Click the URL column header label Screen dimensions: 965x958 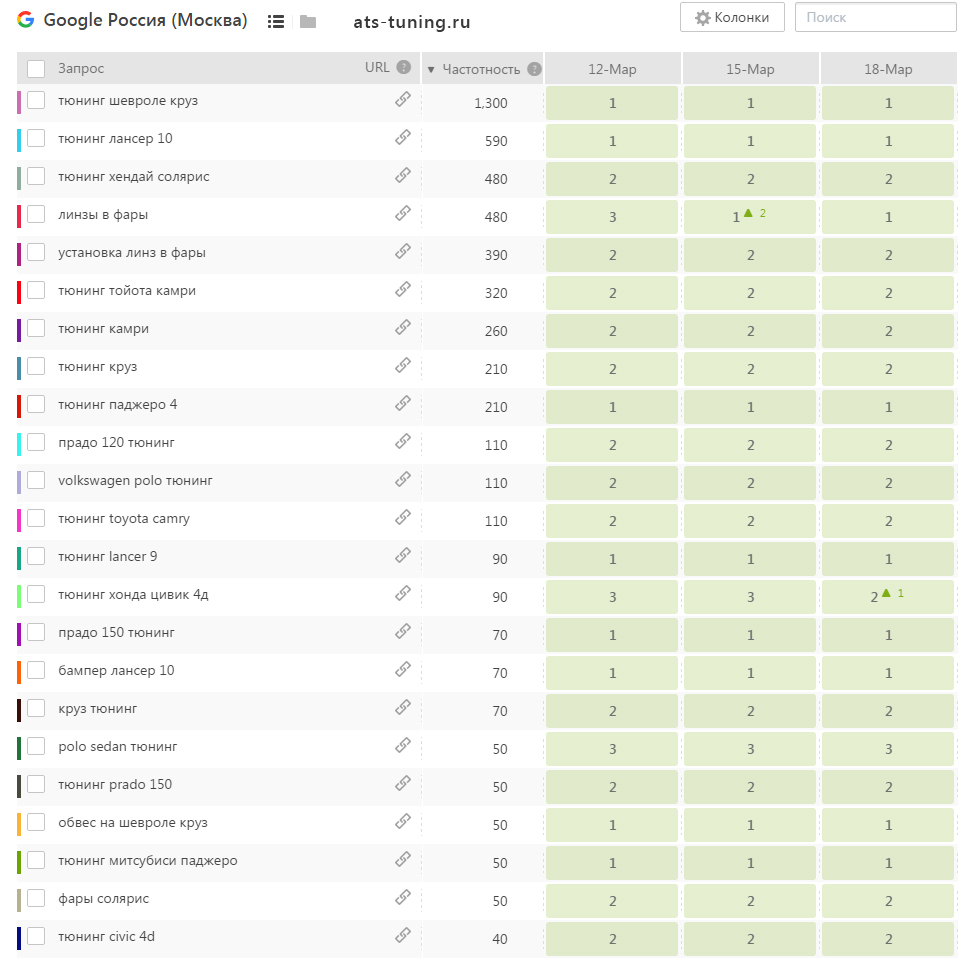pos(377,68)
